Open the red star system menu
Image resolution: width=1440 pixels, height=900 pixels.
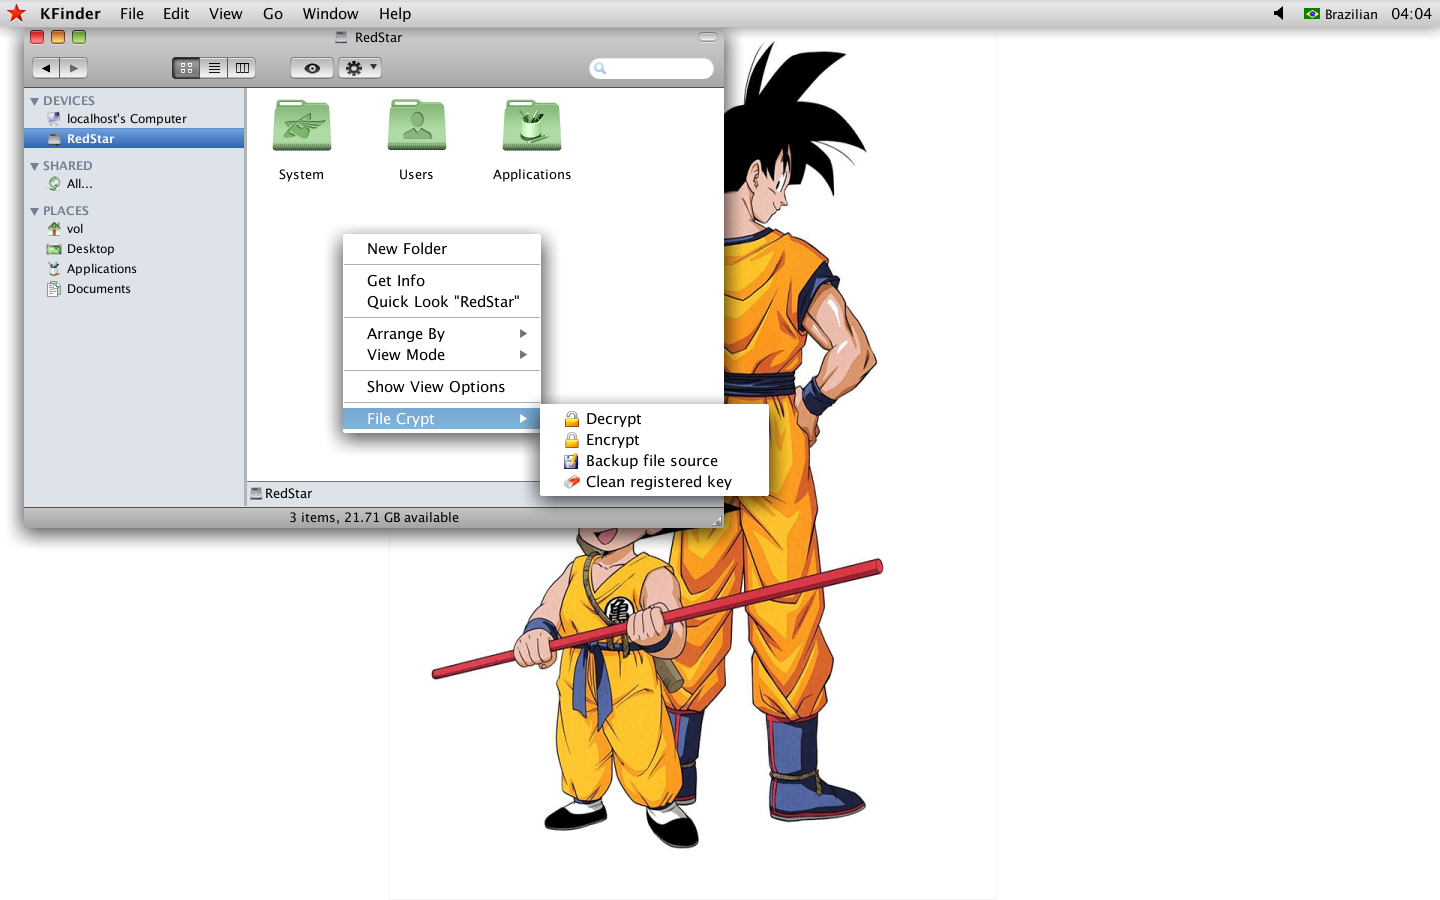pyautogui.click(x=16, y=13)
